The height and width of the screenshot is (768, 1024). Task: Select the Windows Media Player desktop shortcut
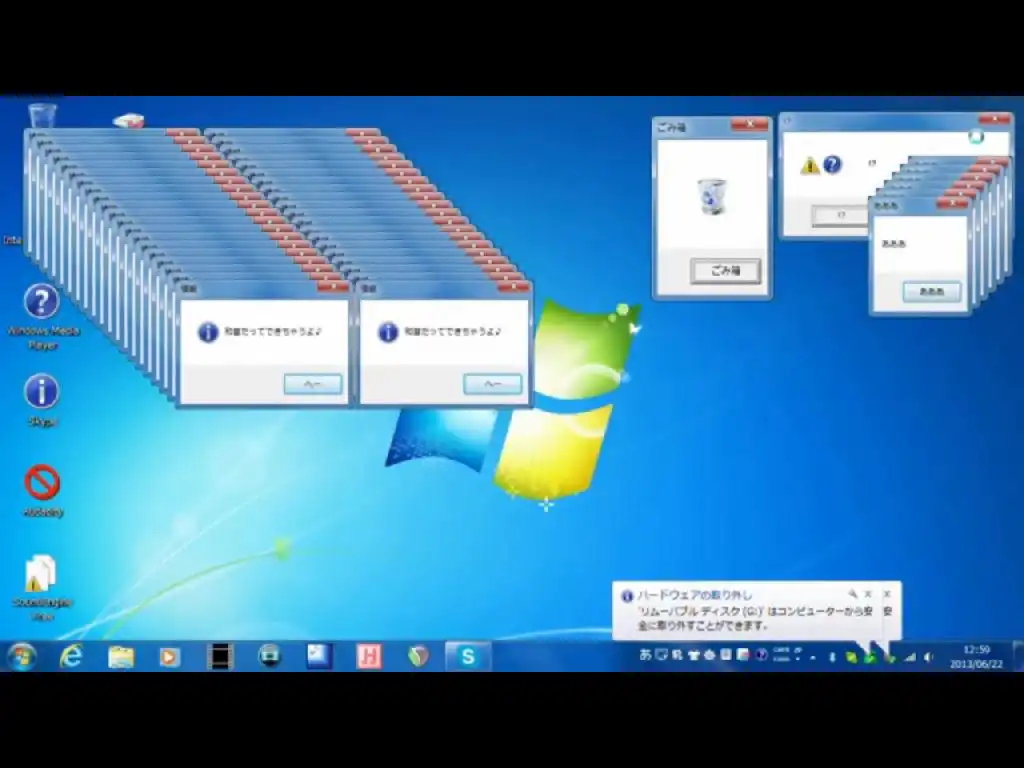pyautogui.click(x=42, y=317)
